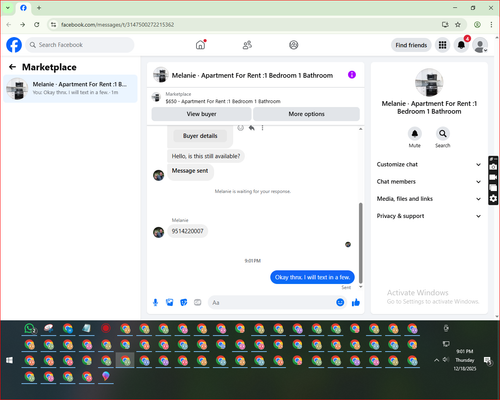Viewport: 500px width, 400px height.
Task: Click the purple conversation information icon
Action: pos(352,75)
